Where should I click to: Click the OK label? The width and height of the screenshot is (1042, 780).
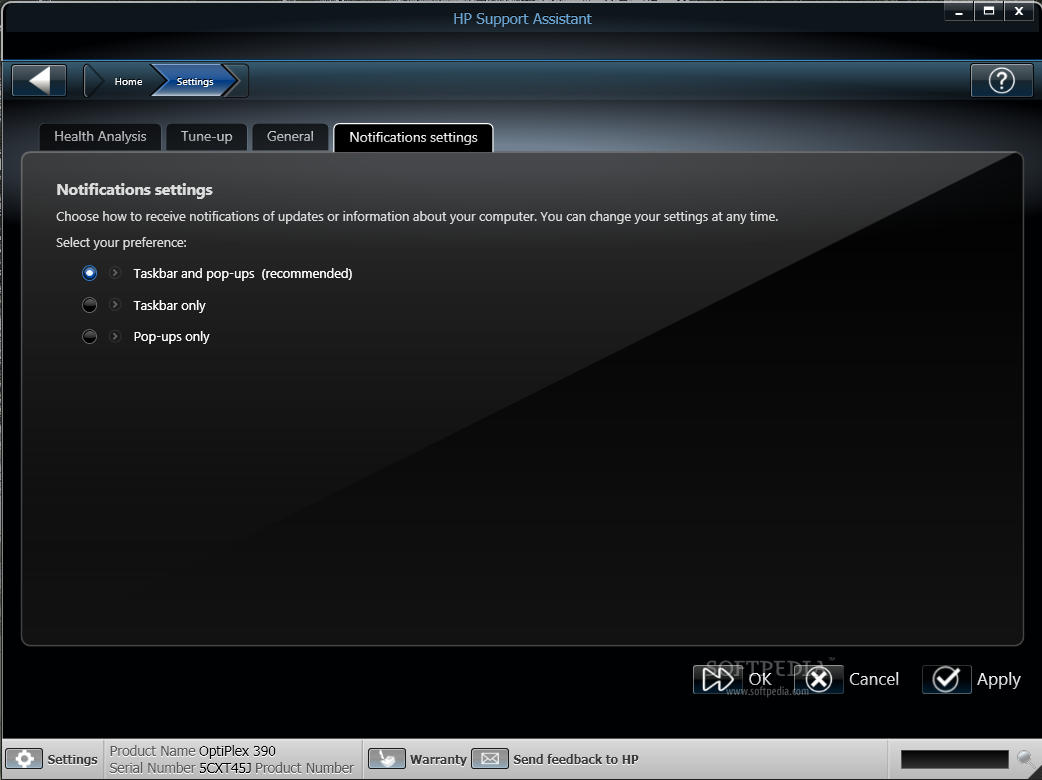[760, 679]
